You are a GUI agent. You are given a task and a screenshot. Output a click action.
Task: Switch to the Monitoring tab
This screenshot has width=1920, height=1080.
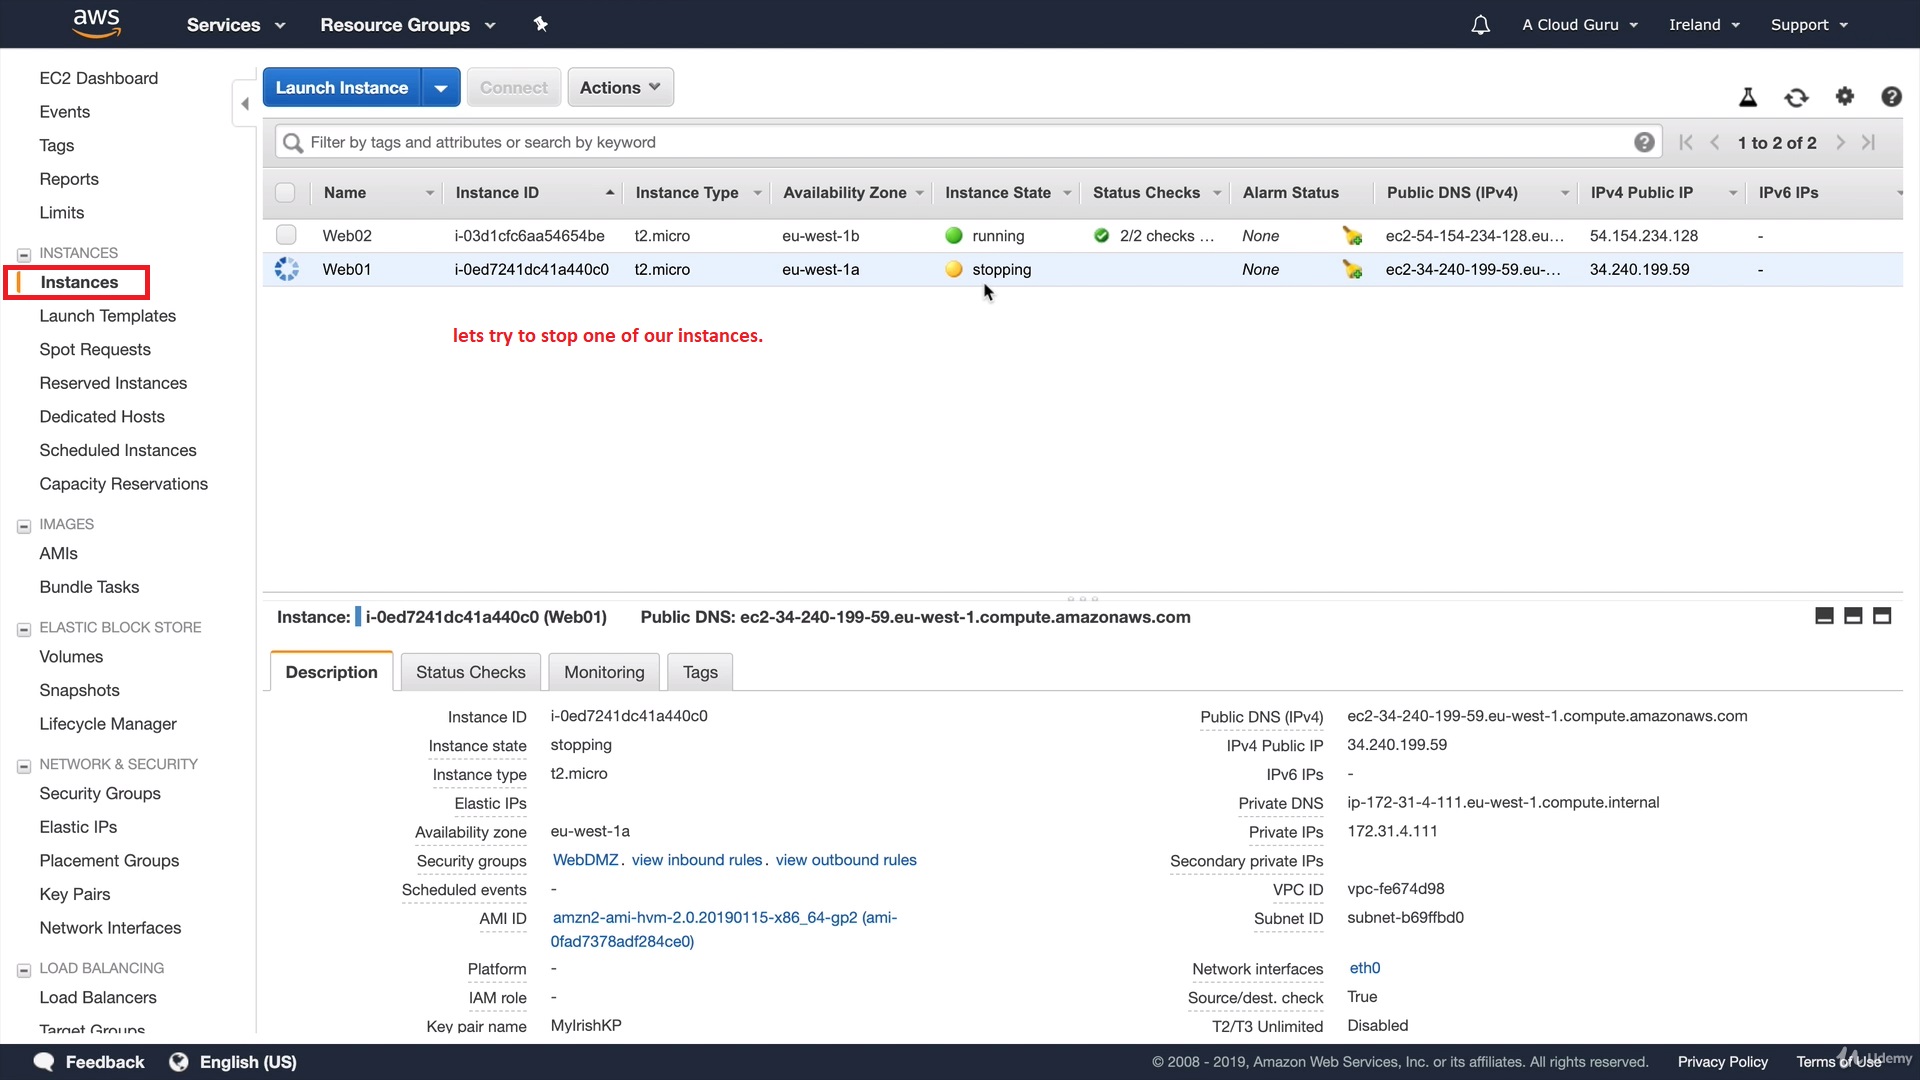tap(604, 672)
